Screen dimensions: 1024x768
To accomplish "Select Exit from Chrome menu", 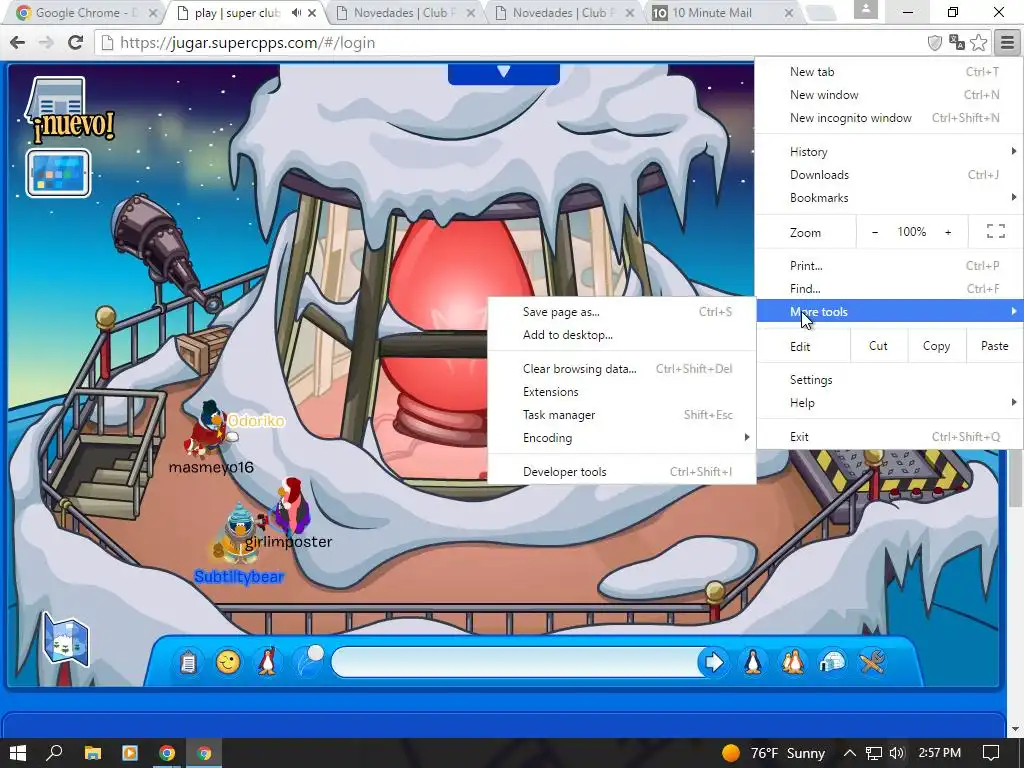I will coord(889,437).
